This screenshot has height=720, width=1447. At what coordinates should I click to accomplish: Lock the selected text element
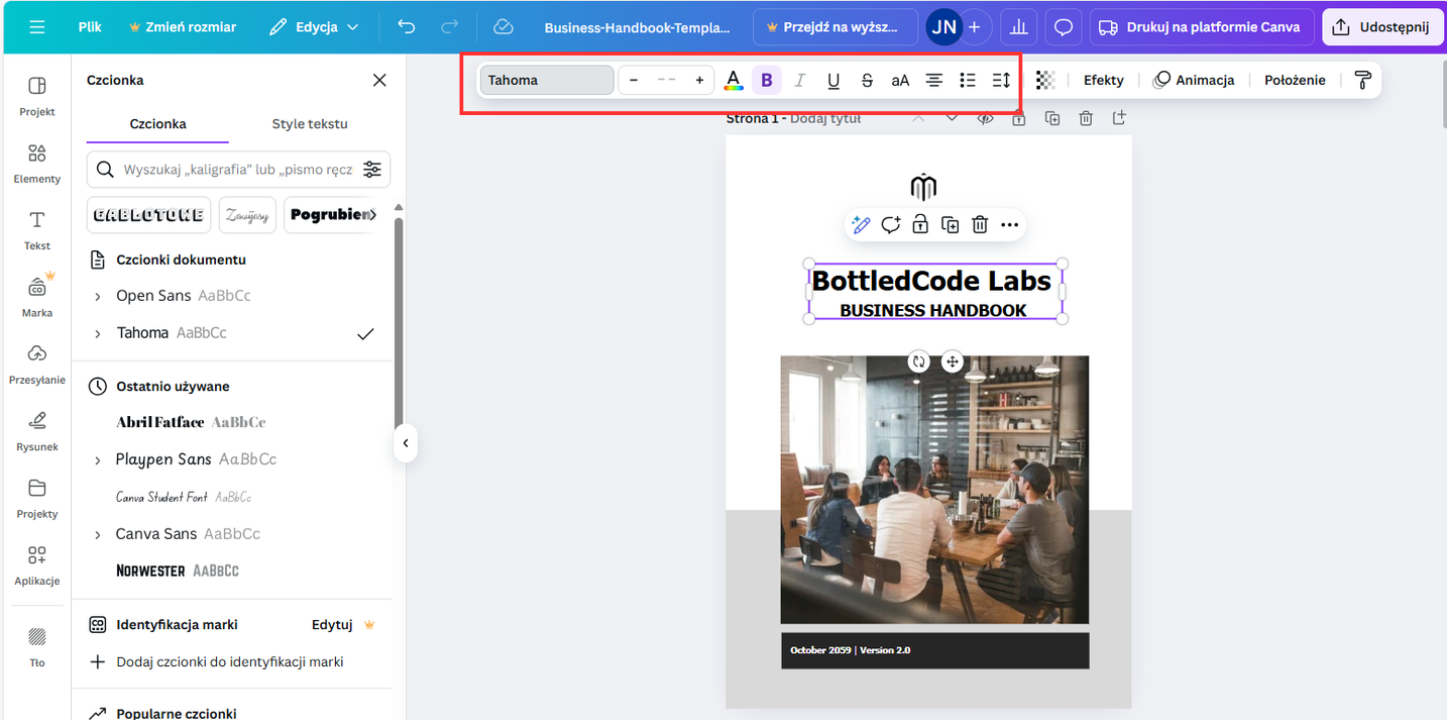coord(920,225)
